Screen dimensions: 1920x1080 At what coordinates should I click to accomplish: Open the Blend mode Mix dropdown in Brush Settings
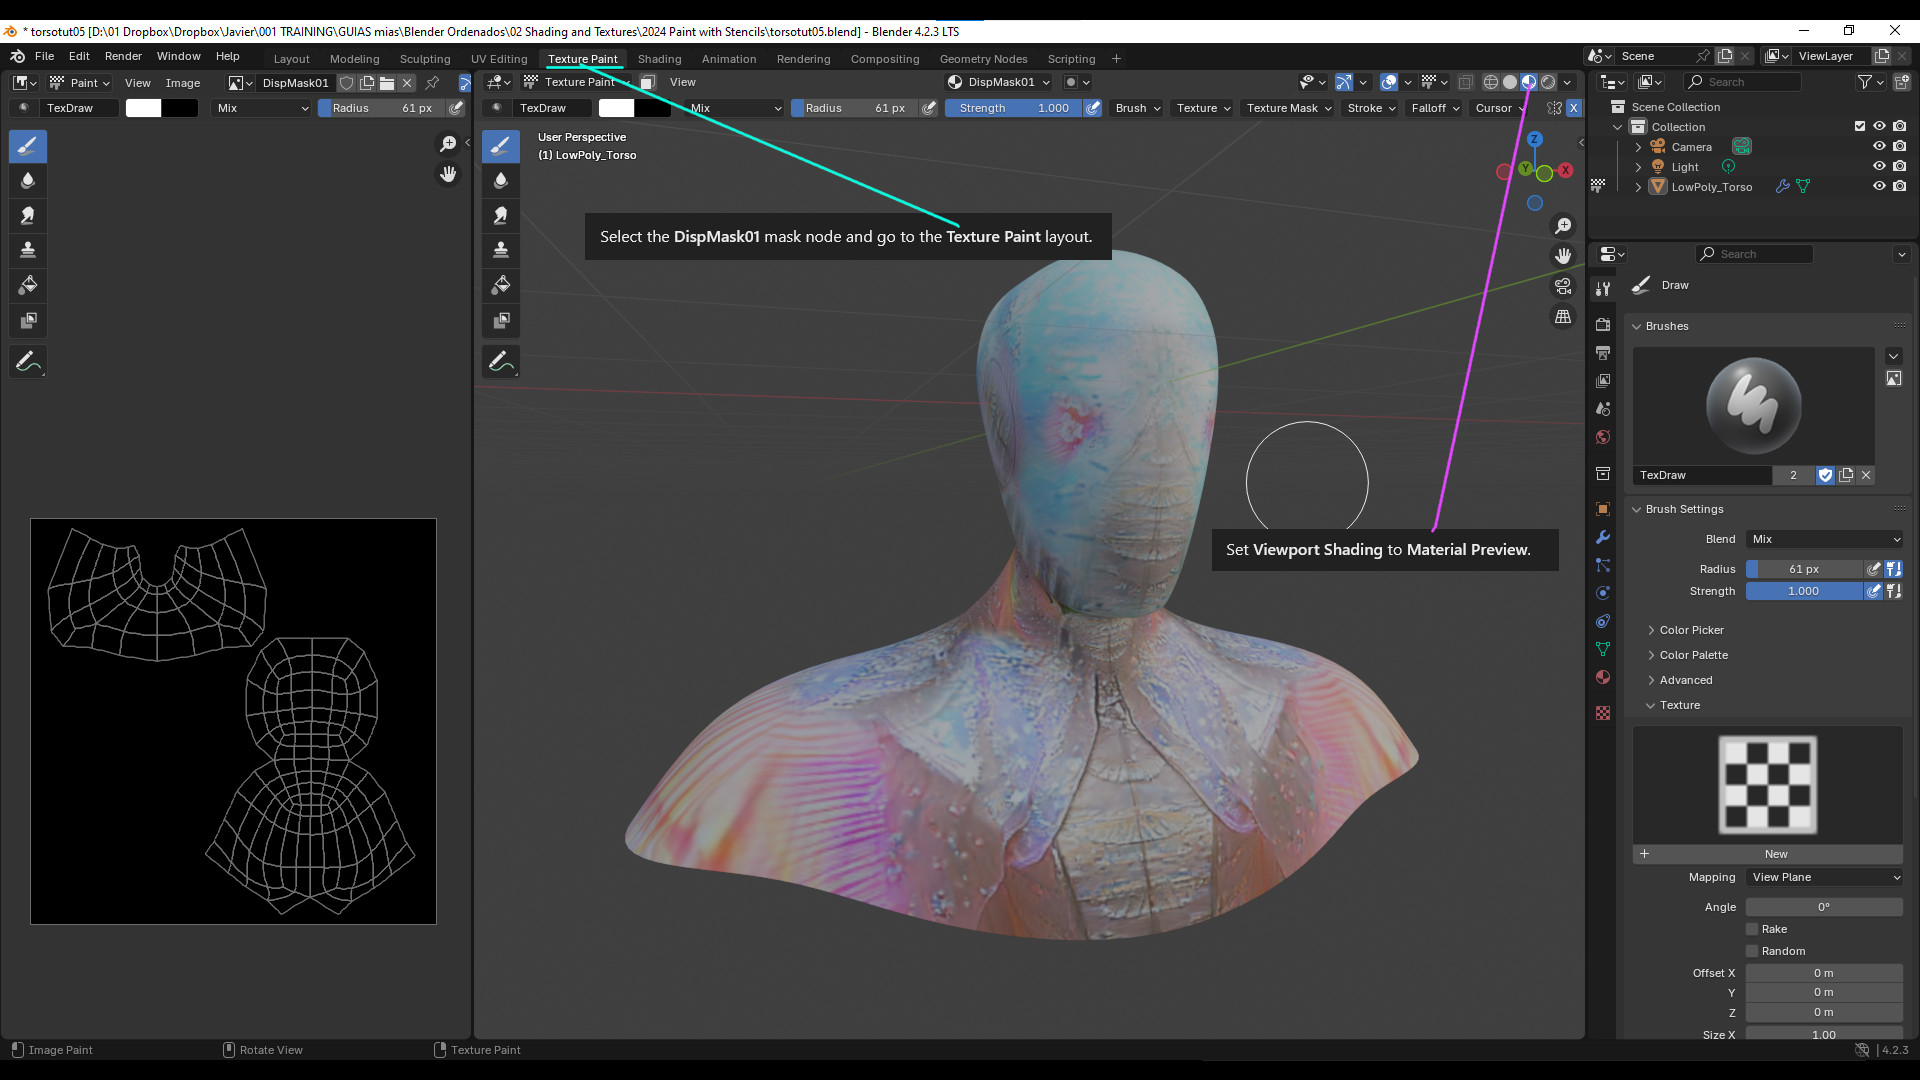click(x=1825, y=539)
